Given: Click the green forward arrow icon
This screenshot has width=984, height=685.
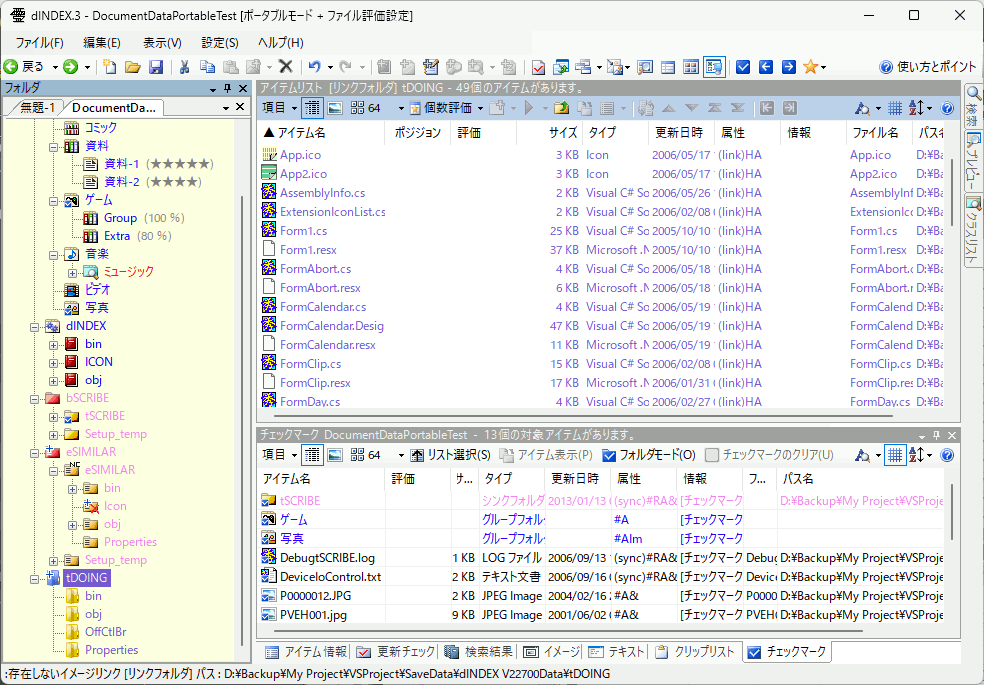Looking at the screenshot, I should pos(70,66).
